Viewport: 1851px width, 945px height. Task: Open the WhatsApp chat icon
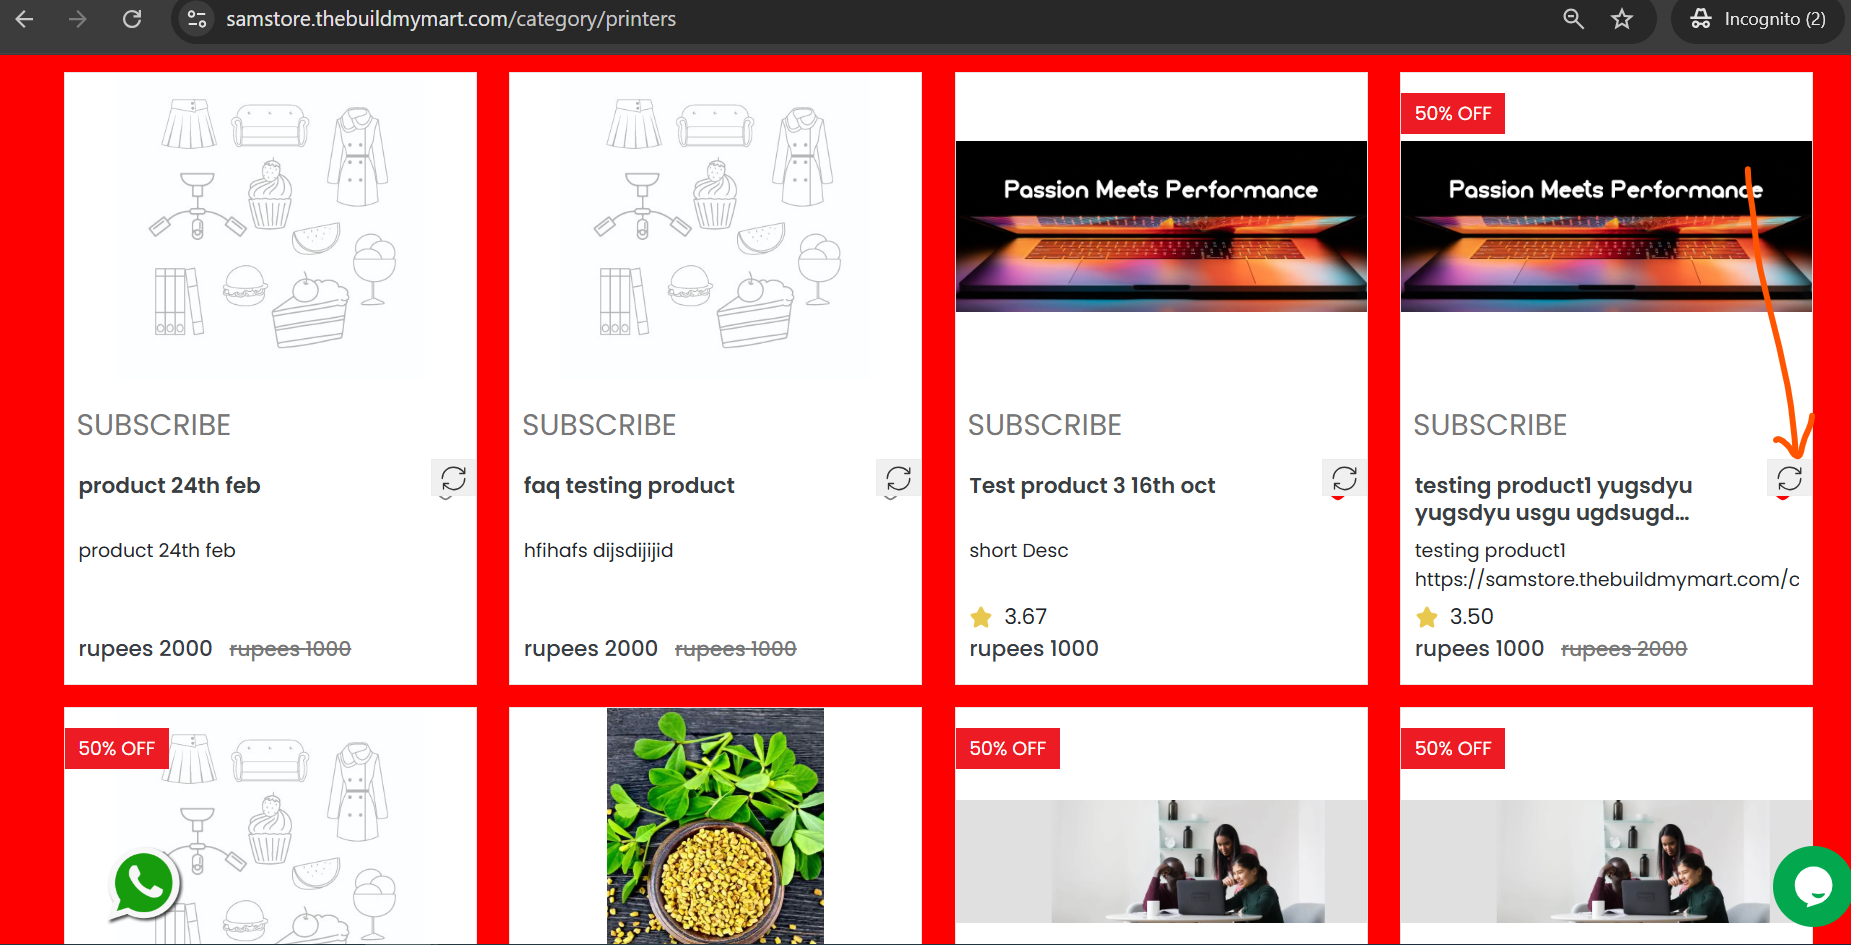coord(144,884)
